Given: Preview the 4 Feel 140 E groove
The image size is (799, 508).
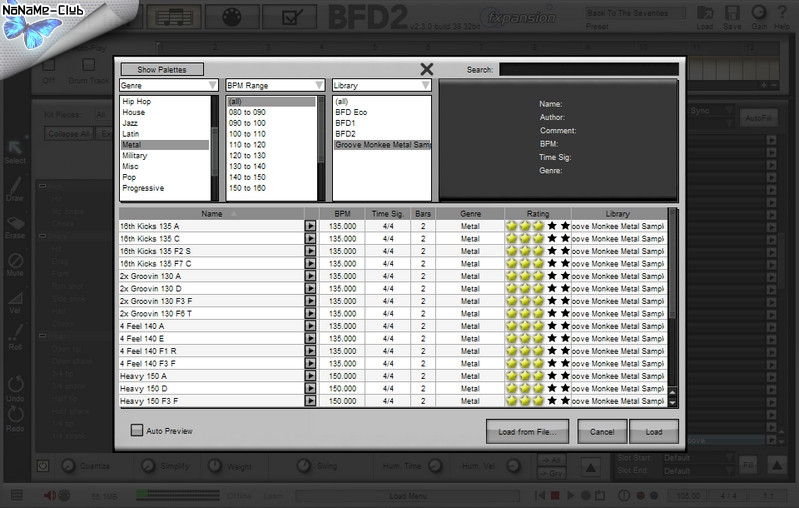Looking at the screenshot, I should 310,339.
